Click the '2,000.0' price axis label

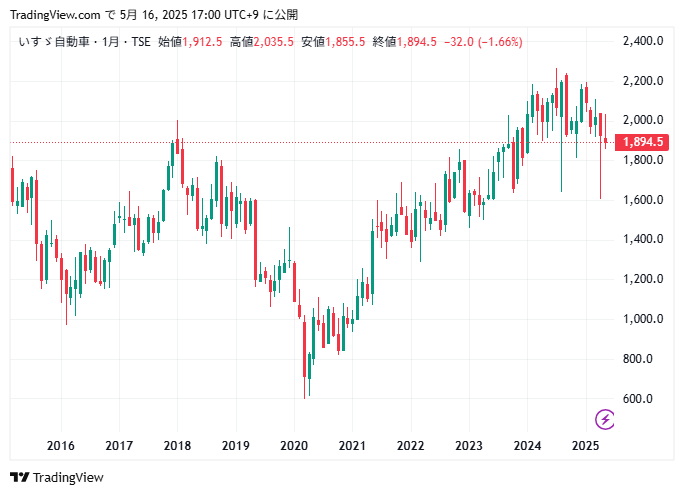[x=643, y=120]
